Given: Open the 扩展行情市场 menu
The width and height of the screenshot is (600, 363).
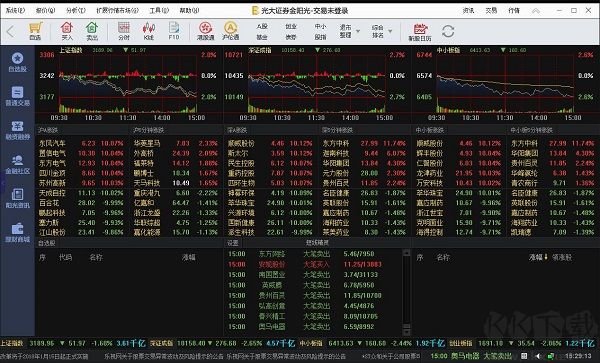Looking at the screenshot, I should [117, 10].
